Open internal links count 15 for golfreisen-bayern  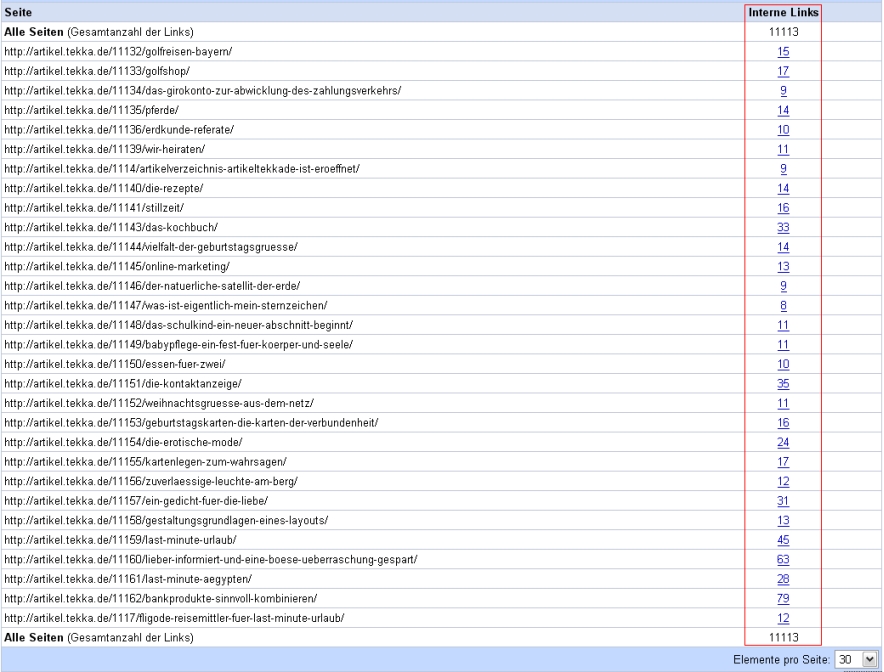[783, 52]
